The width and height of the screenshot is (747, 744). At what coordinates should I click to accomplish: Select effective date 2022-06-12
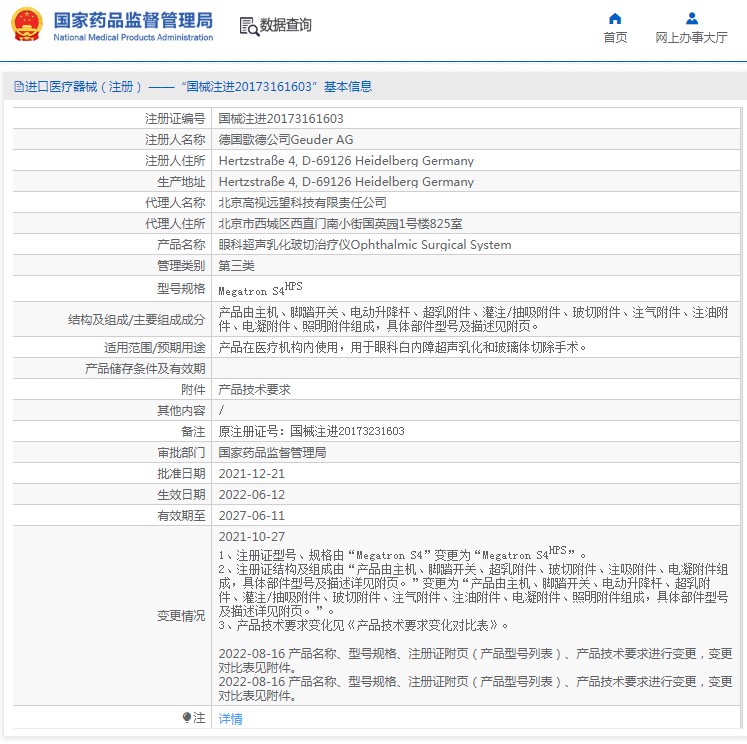[x=252, y=494]
